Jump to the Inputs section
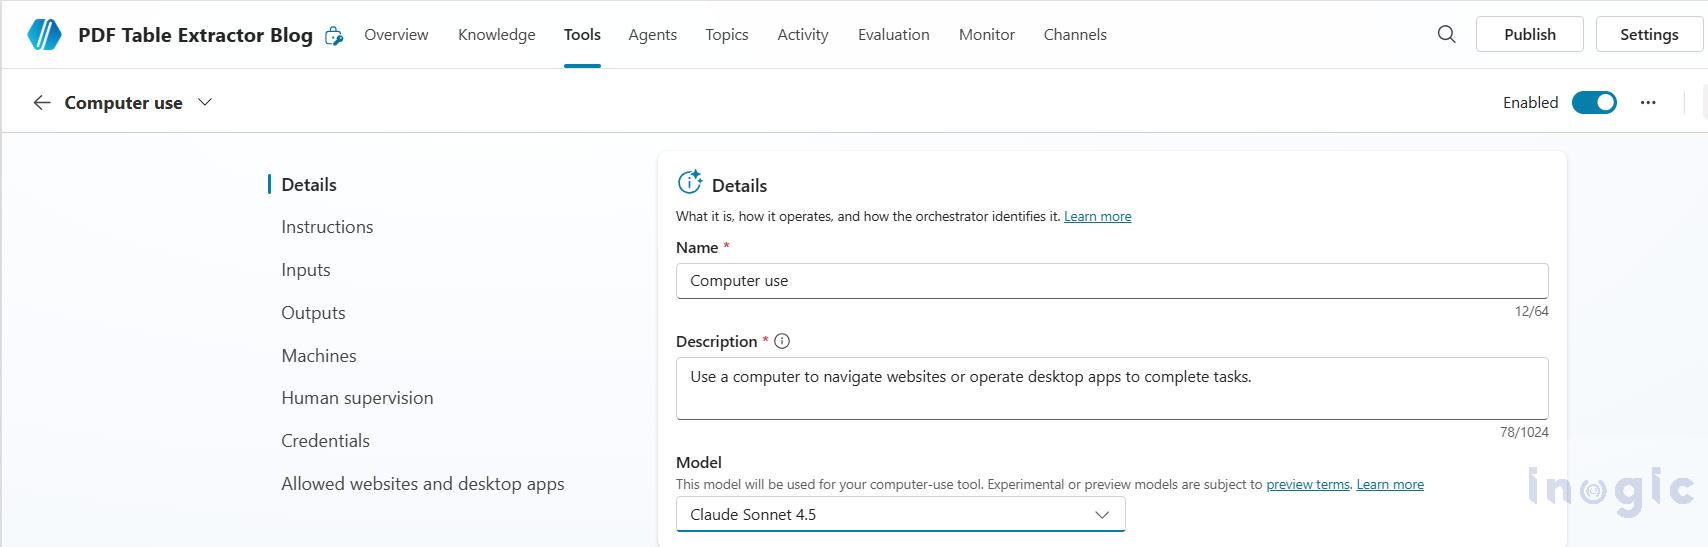This screenshot has height=547, width=1708. 306,270
